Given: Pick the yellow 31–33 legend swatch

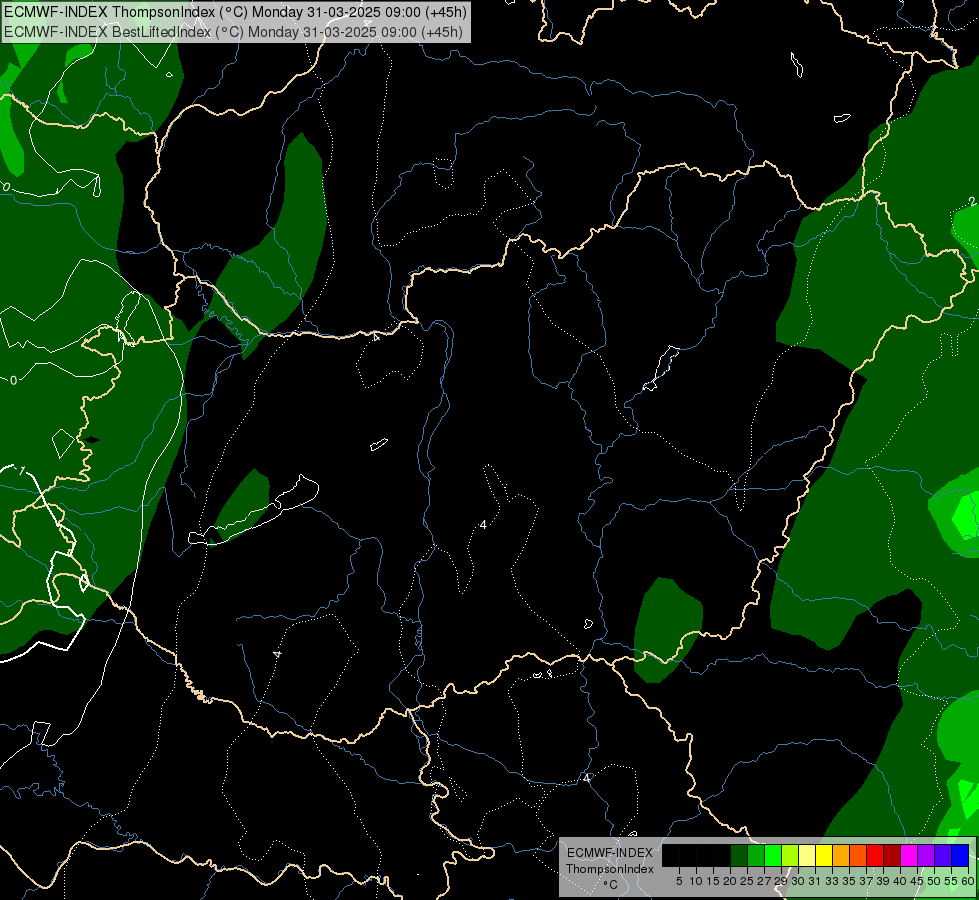Looking at the screenshot, I should coord(824,855).
